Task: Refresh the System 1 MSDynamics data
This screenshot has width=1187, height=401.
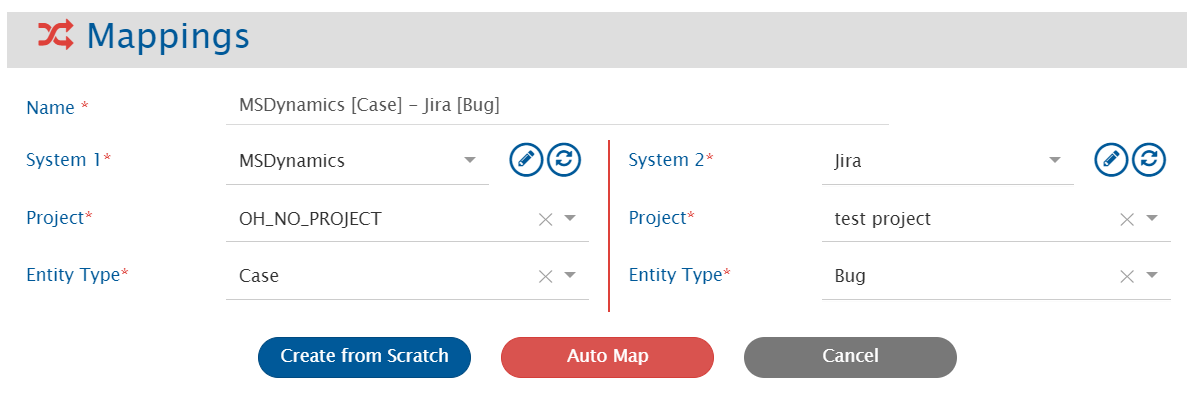Action: (x=564, y=160)
